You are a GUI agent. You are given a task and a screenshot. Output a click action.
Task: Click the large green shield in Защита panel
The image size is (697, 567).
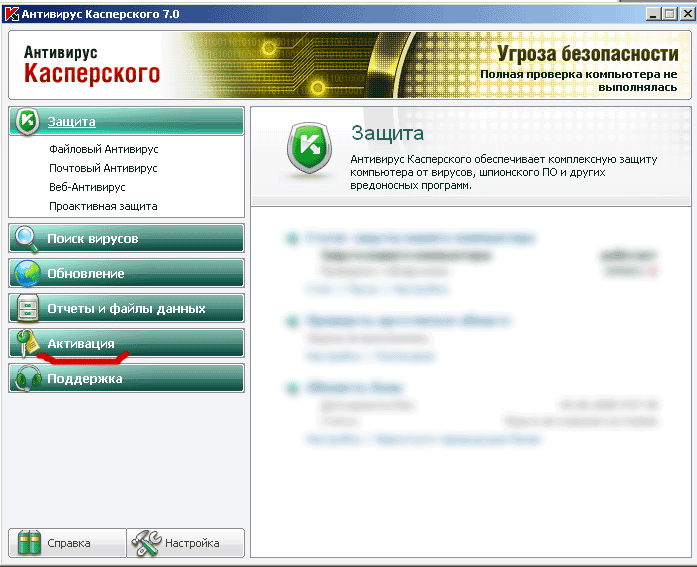309,149
